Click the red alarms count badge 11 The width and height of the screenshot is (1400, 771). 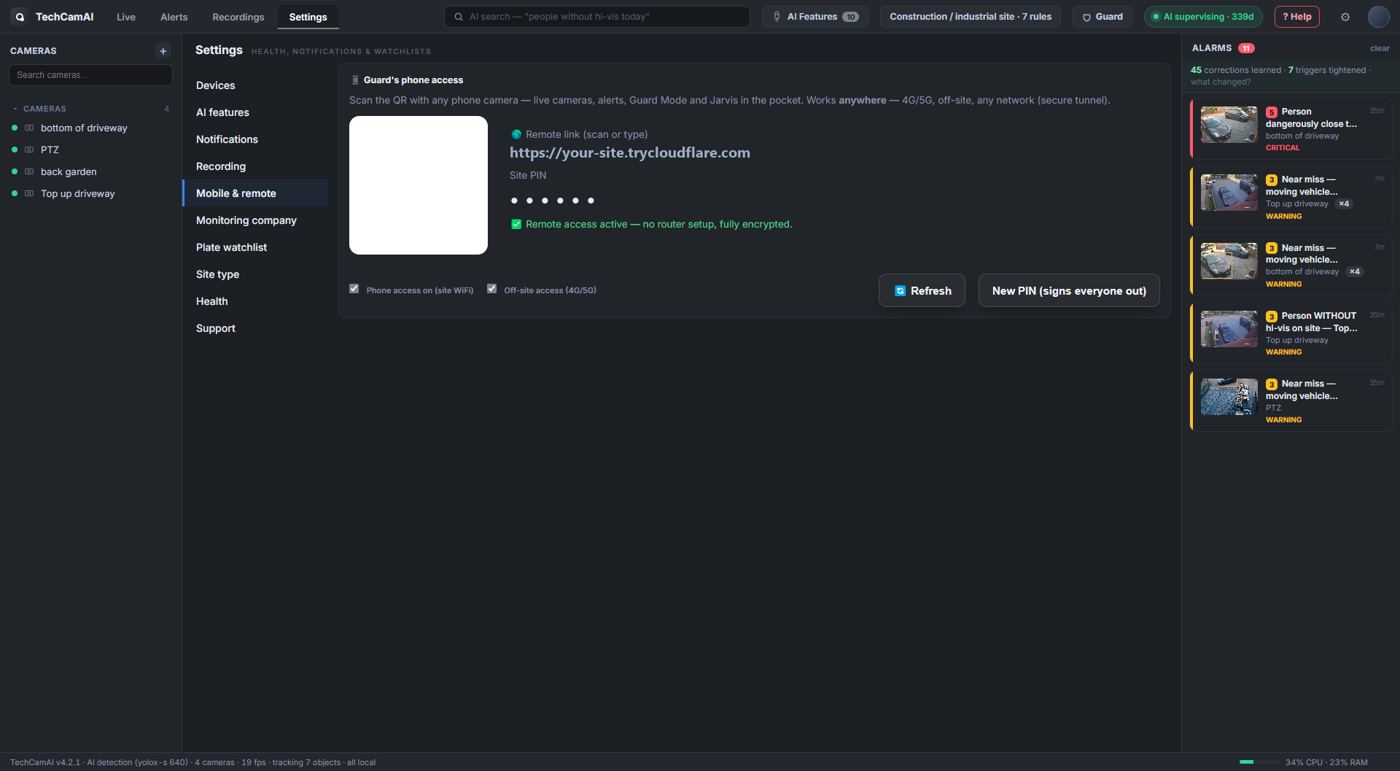coord(1246,48)
